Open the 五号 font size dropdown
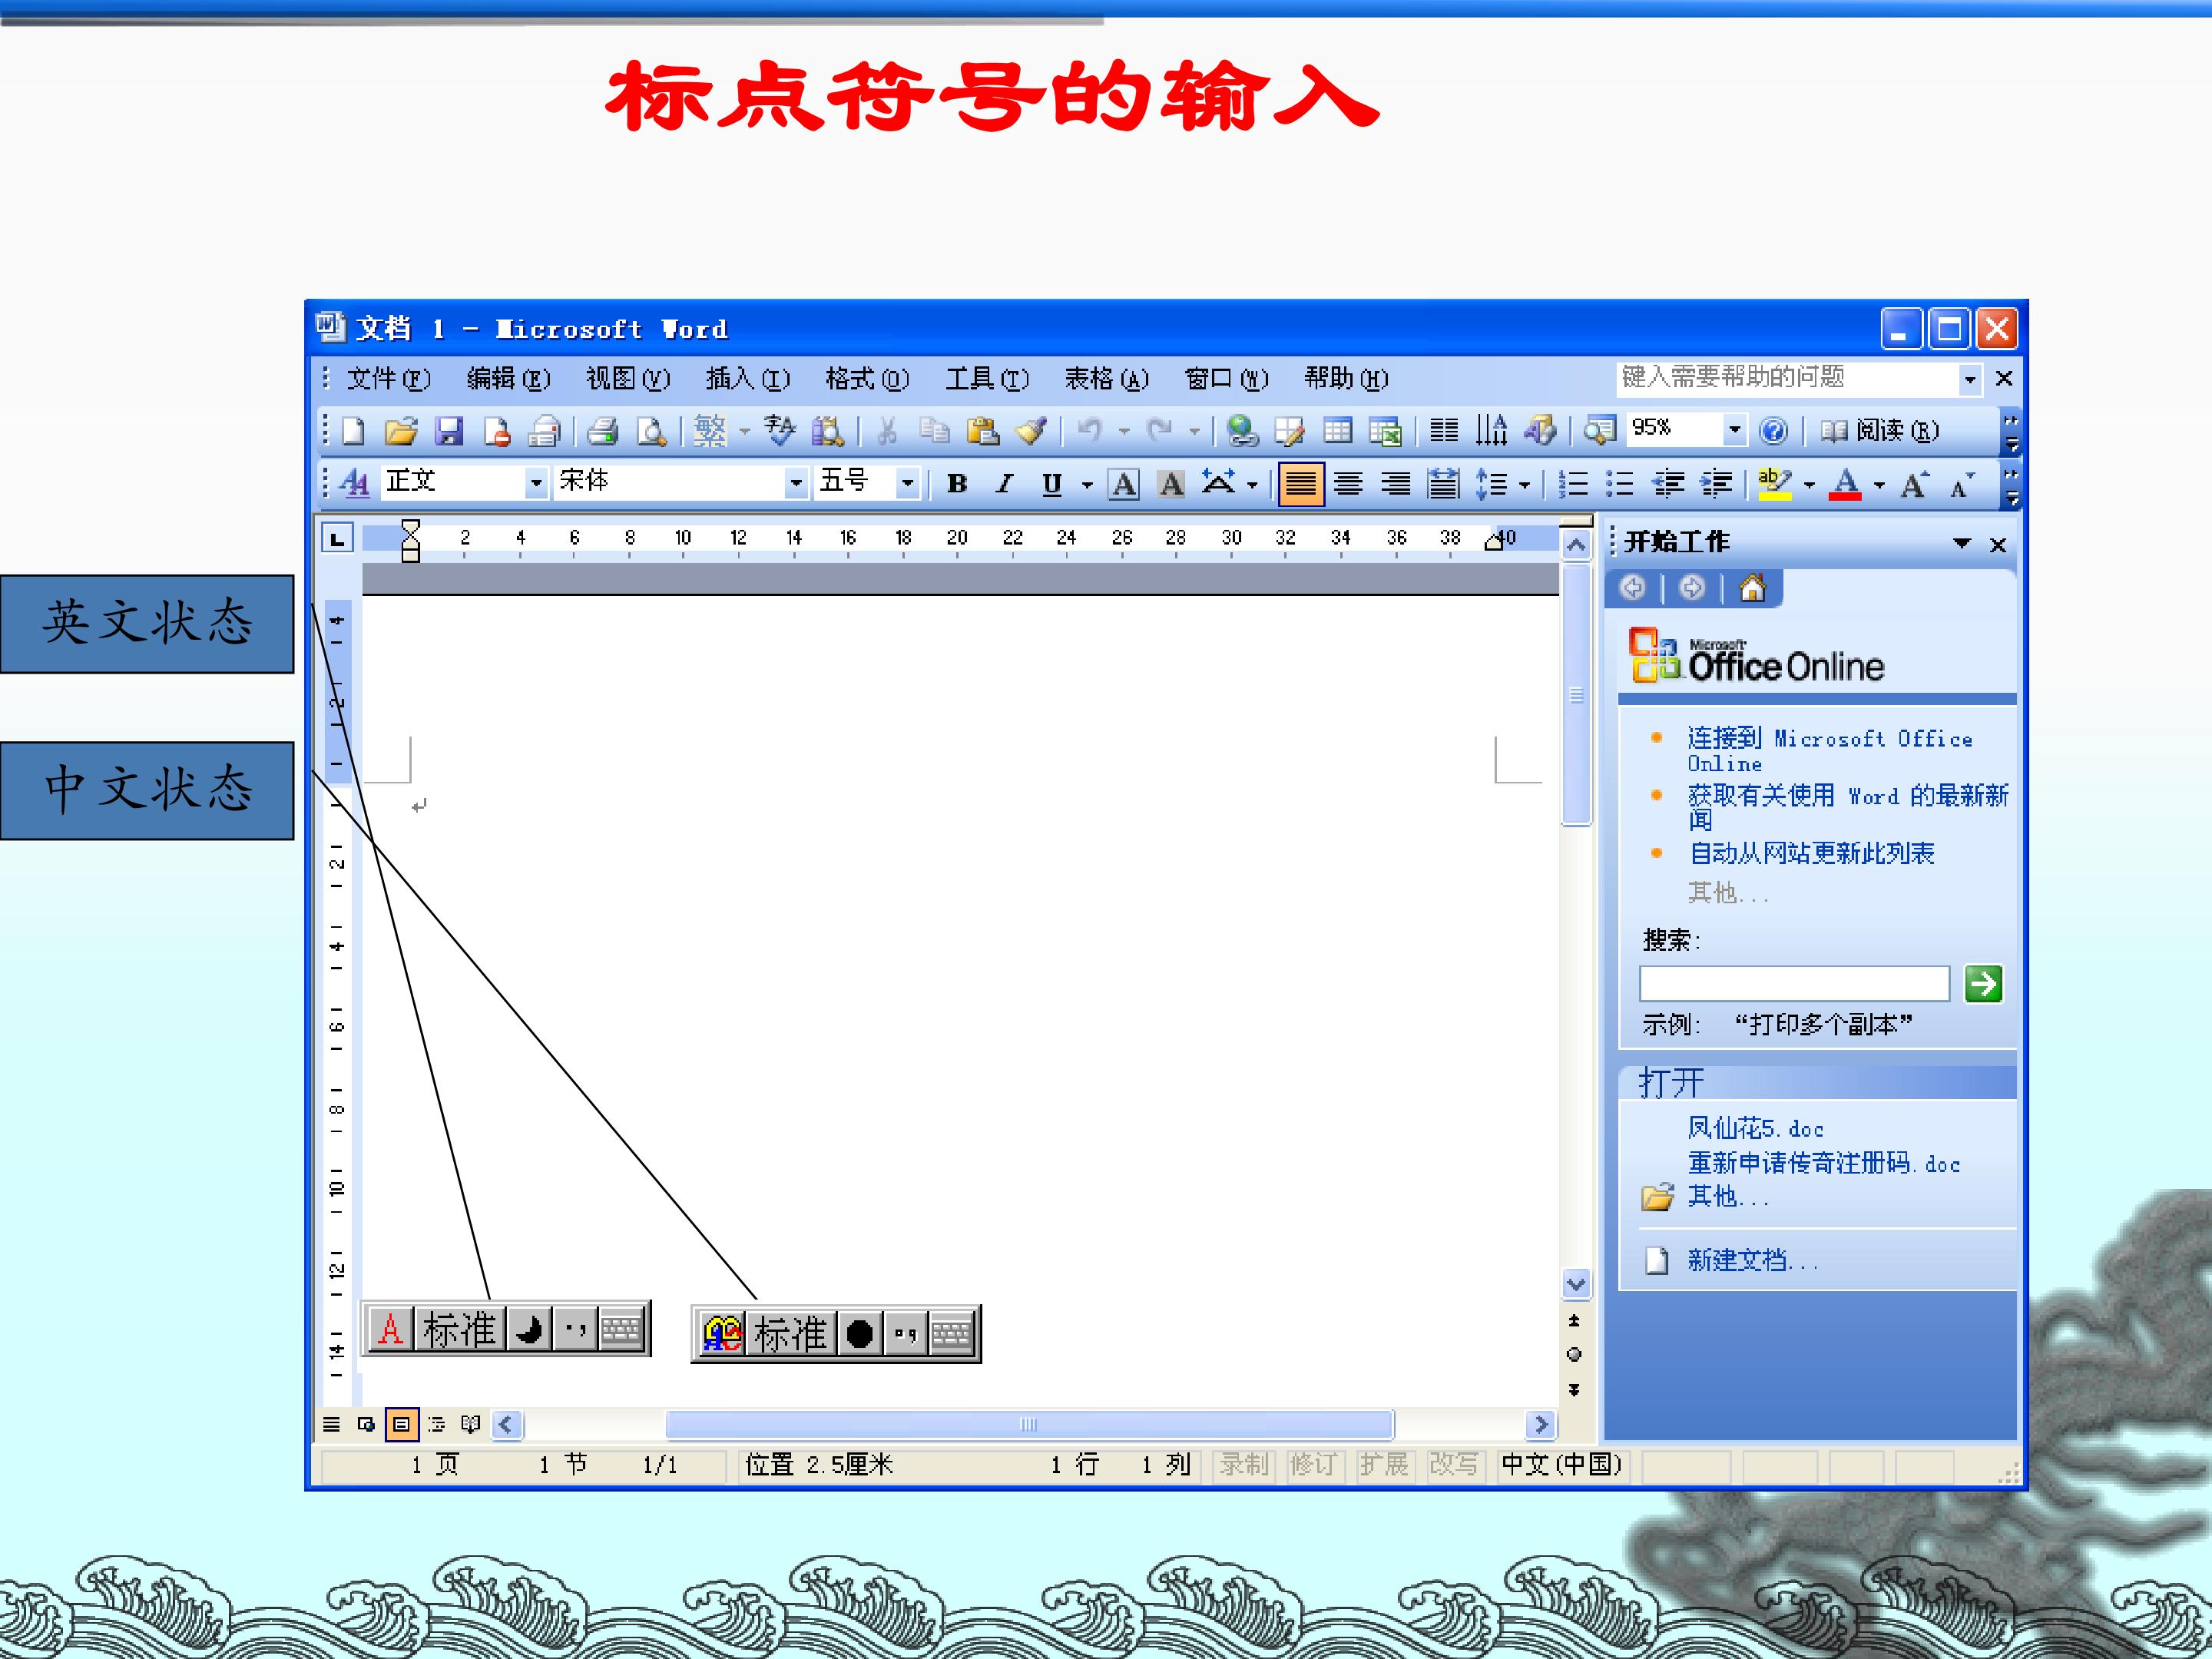This screenshot has height=1659, width=2212. pos(907,483)
